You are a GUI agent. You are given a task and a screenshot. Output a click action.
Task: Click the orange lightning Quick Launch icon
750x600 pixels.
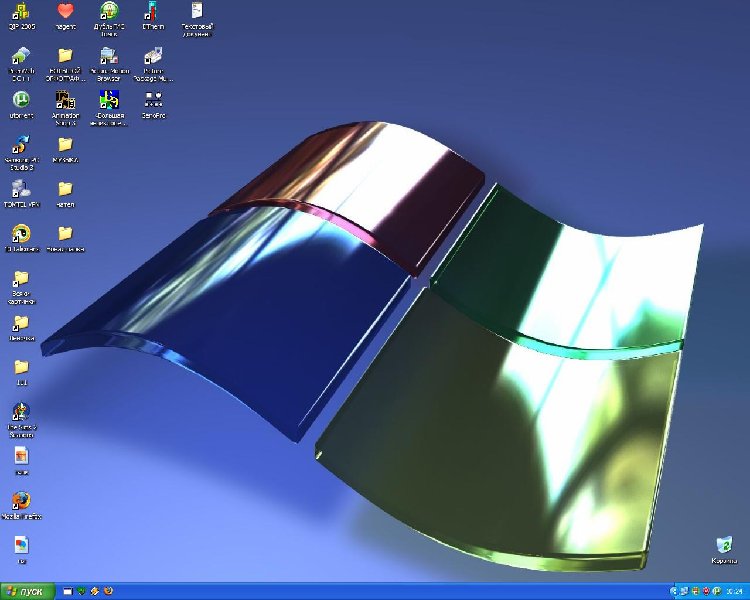pos(95,591)
